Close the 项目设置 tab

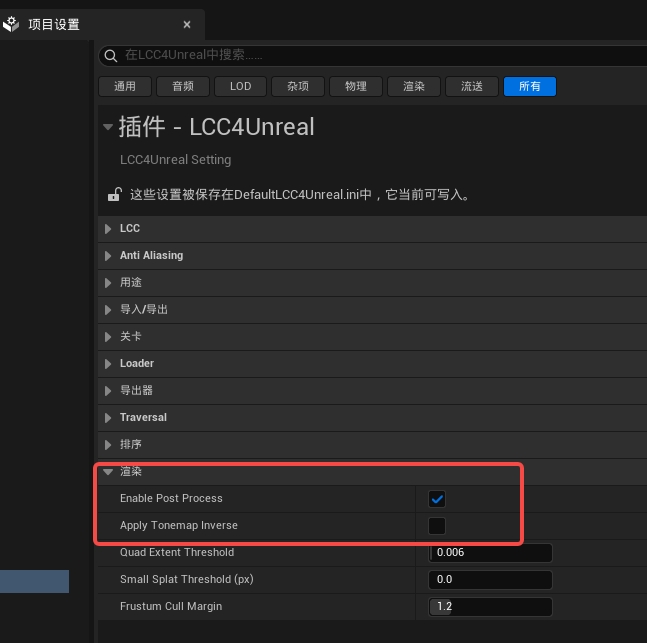coord(187,25)
